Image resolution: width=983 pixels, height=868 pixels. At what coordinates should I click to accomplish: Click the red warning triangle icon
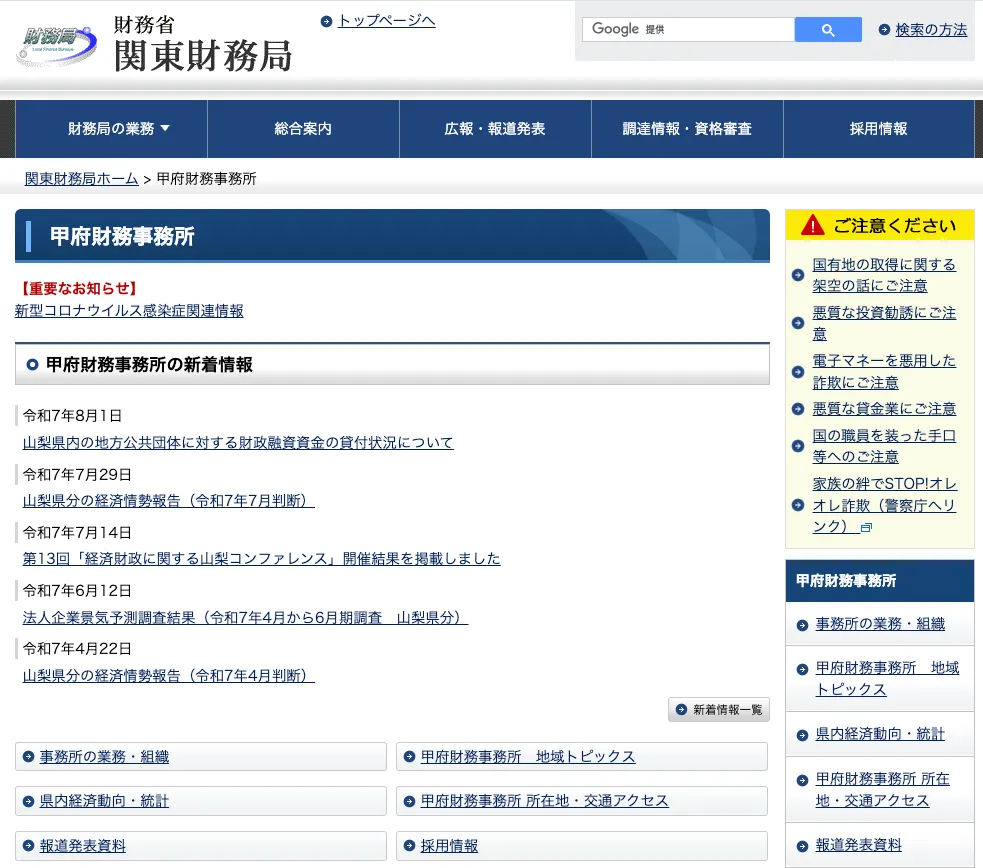[x=813, y=225]
